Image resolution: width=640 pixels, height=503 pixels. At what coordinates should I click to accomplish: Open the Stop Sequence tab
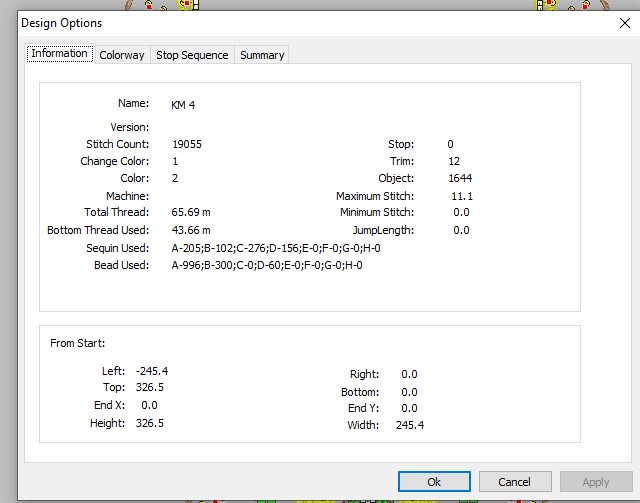pyautogui.click(x=192, y=55)
